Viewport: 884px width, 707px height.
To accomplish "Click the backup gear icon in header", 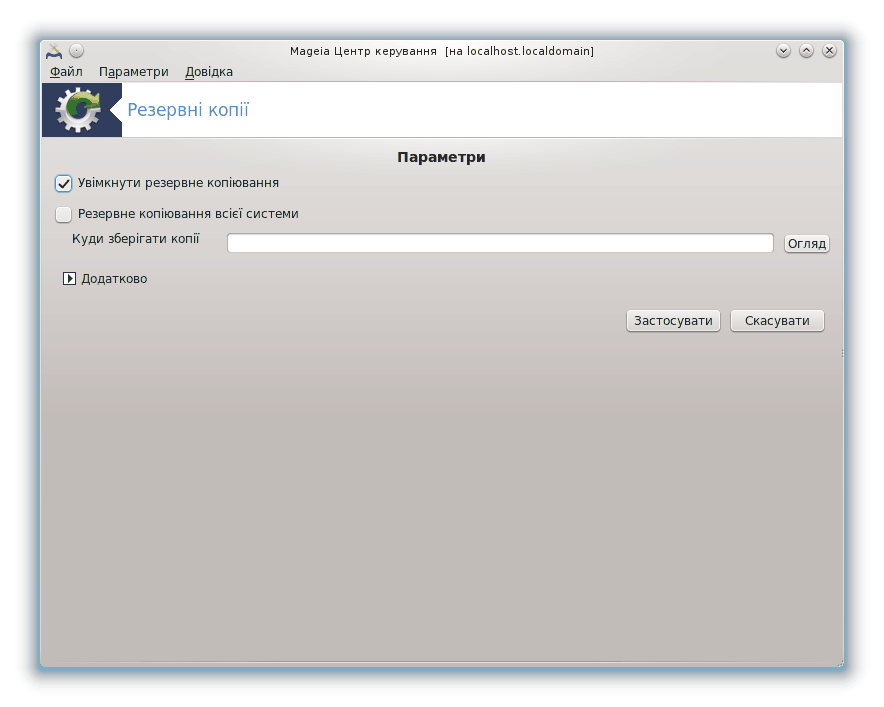I will 78,110.
